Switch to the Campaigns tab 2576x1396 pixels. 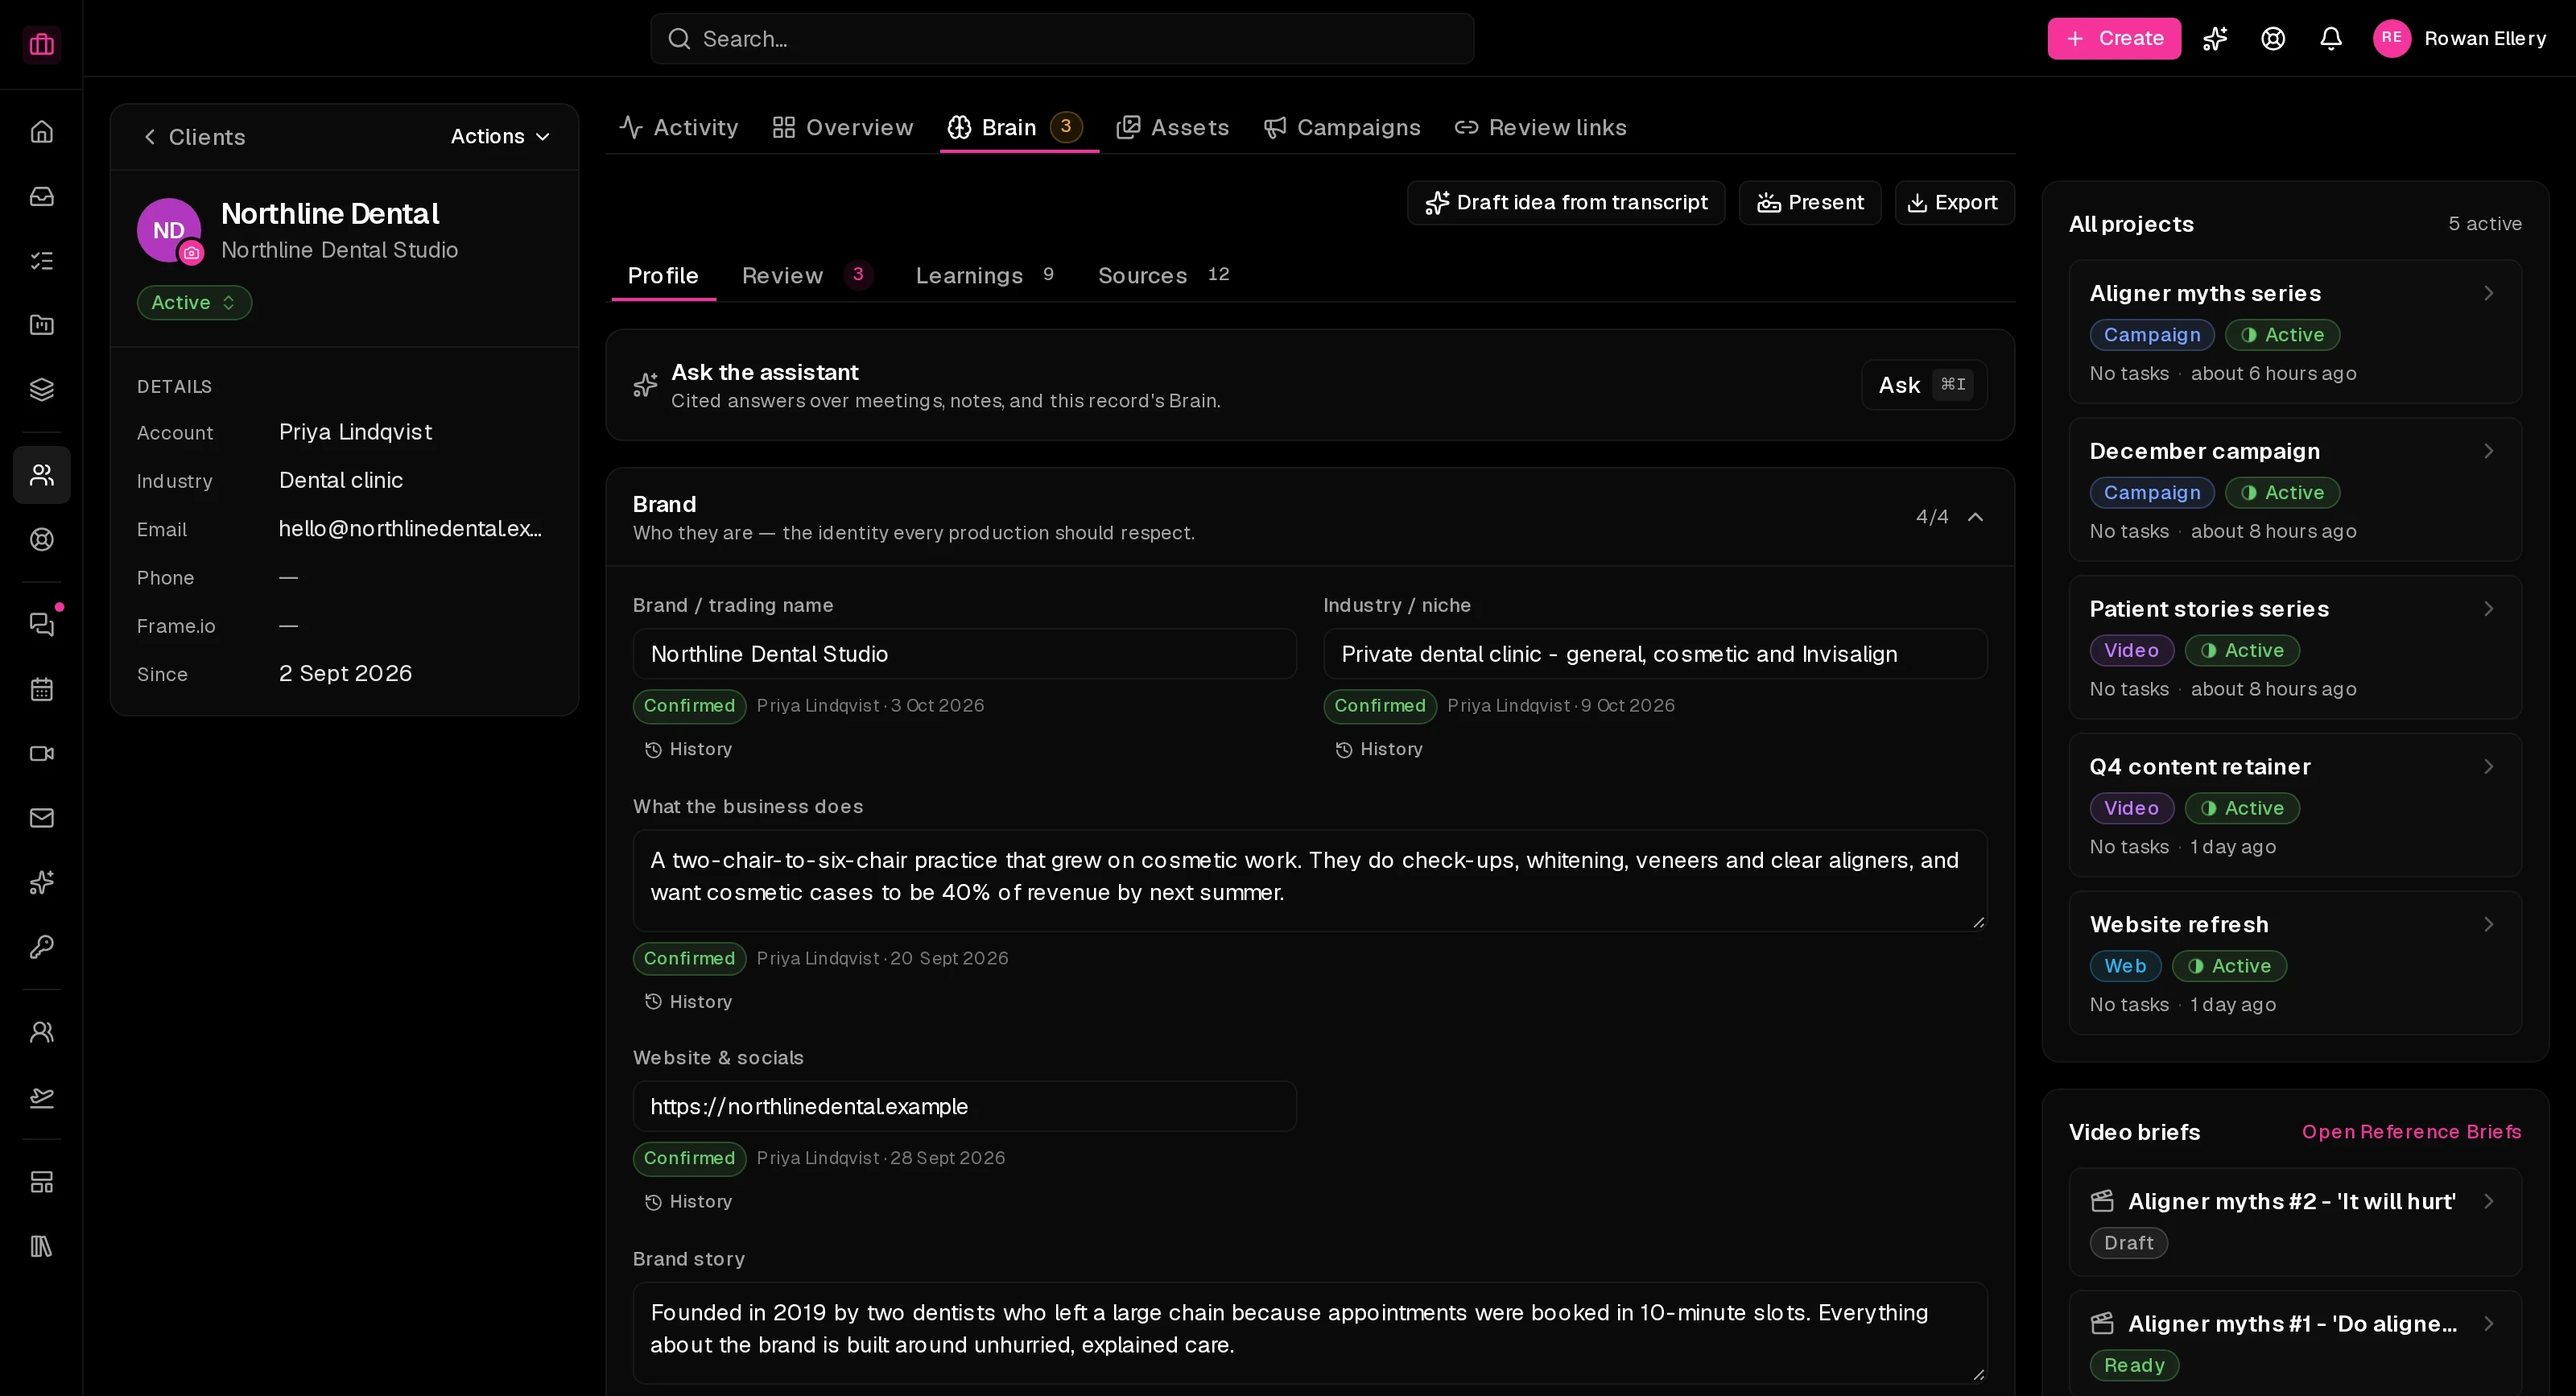[1341, 127]
